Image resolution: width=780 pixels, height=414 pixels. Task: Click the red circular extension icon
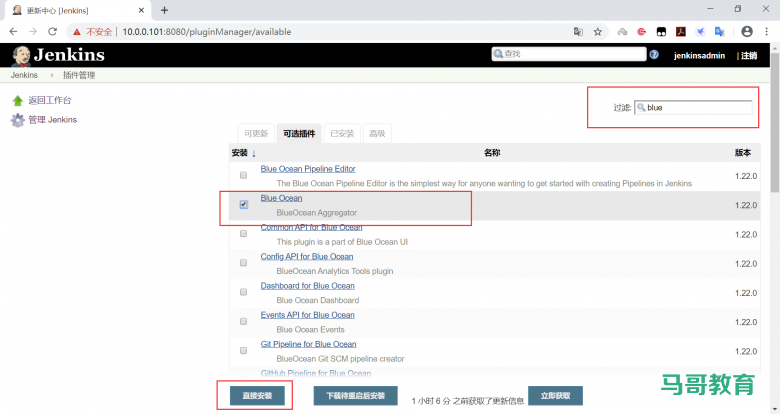point(642,32)
